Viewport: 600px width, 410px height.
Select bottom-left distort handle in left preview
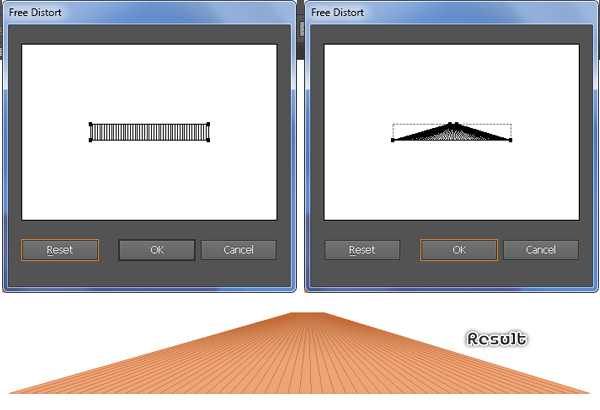point(91,140)
